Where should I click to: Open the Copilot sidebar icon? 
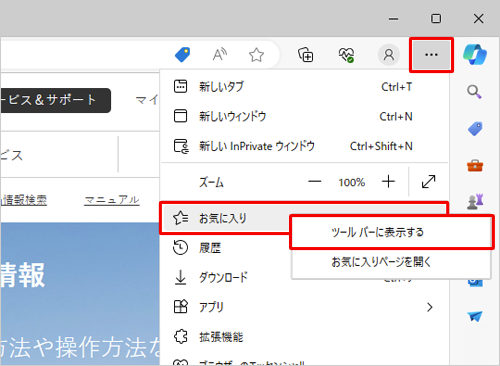(475, 55)
